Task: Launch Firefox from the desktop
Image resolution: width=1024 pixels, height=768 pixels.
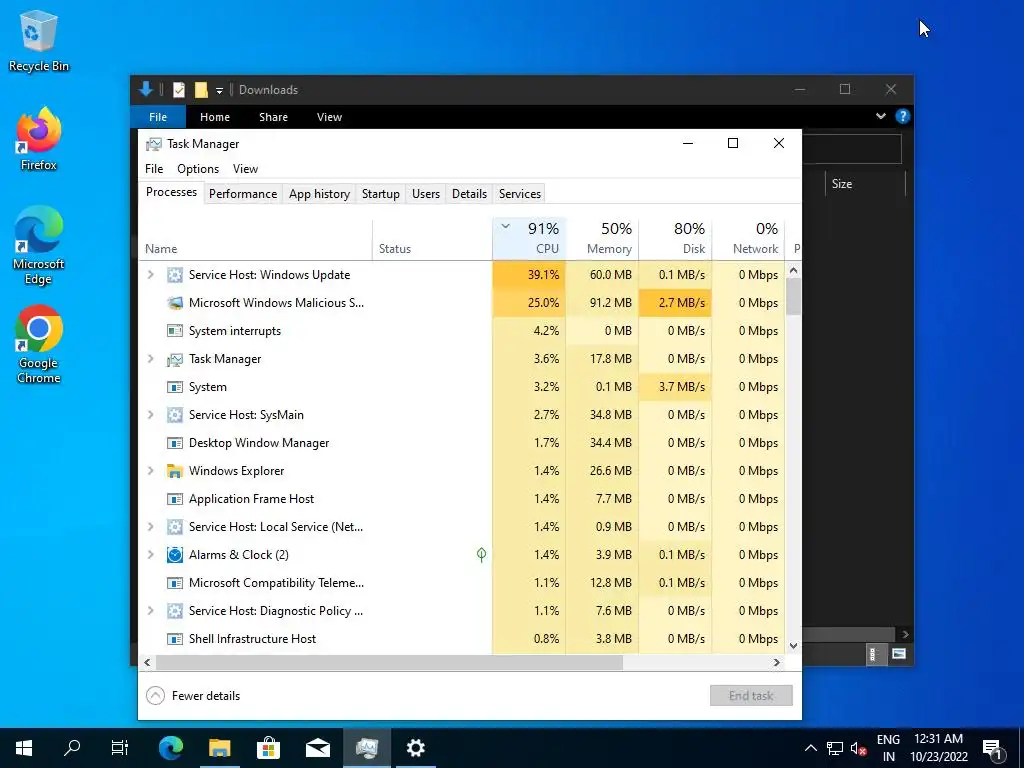Action: 39,139
